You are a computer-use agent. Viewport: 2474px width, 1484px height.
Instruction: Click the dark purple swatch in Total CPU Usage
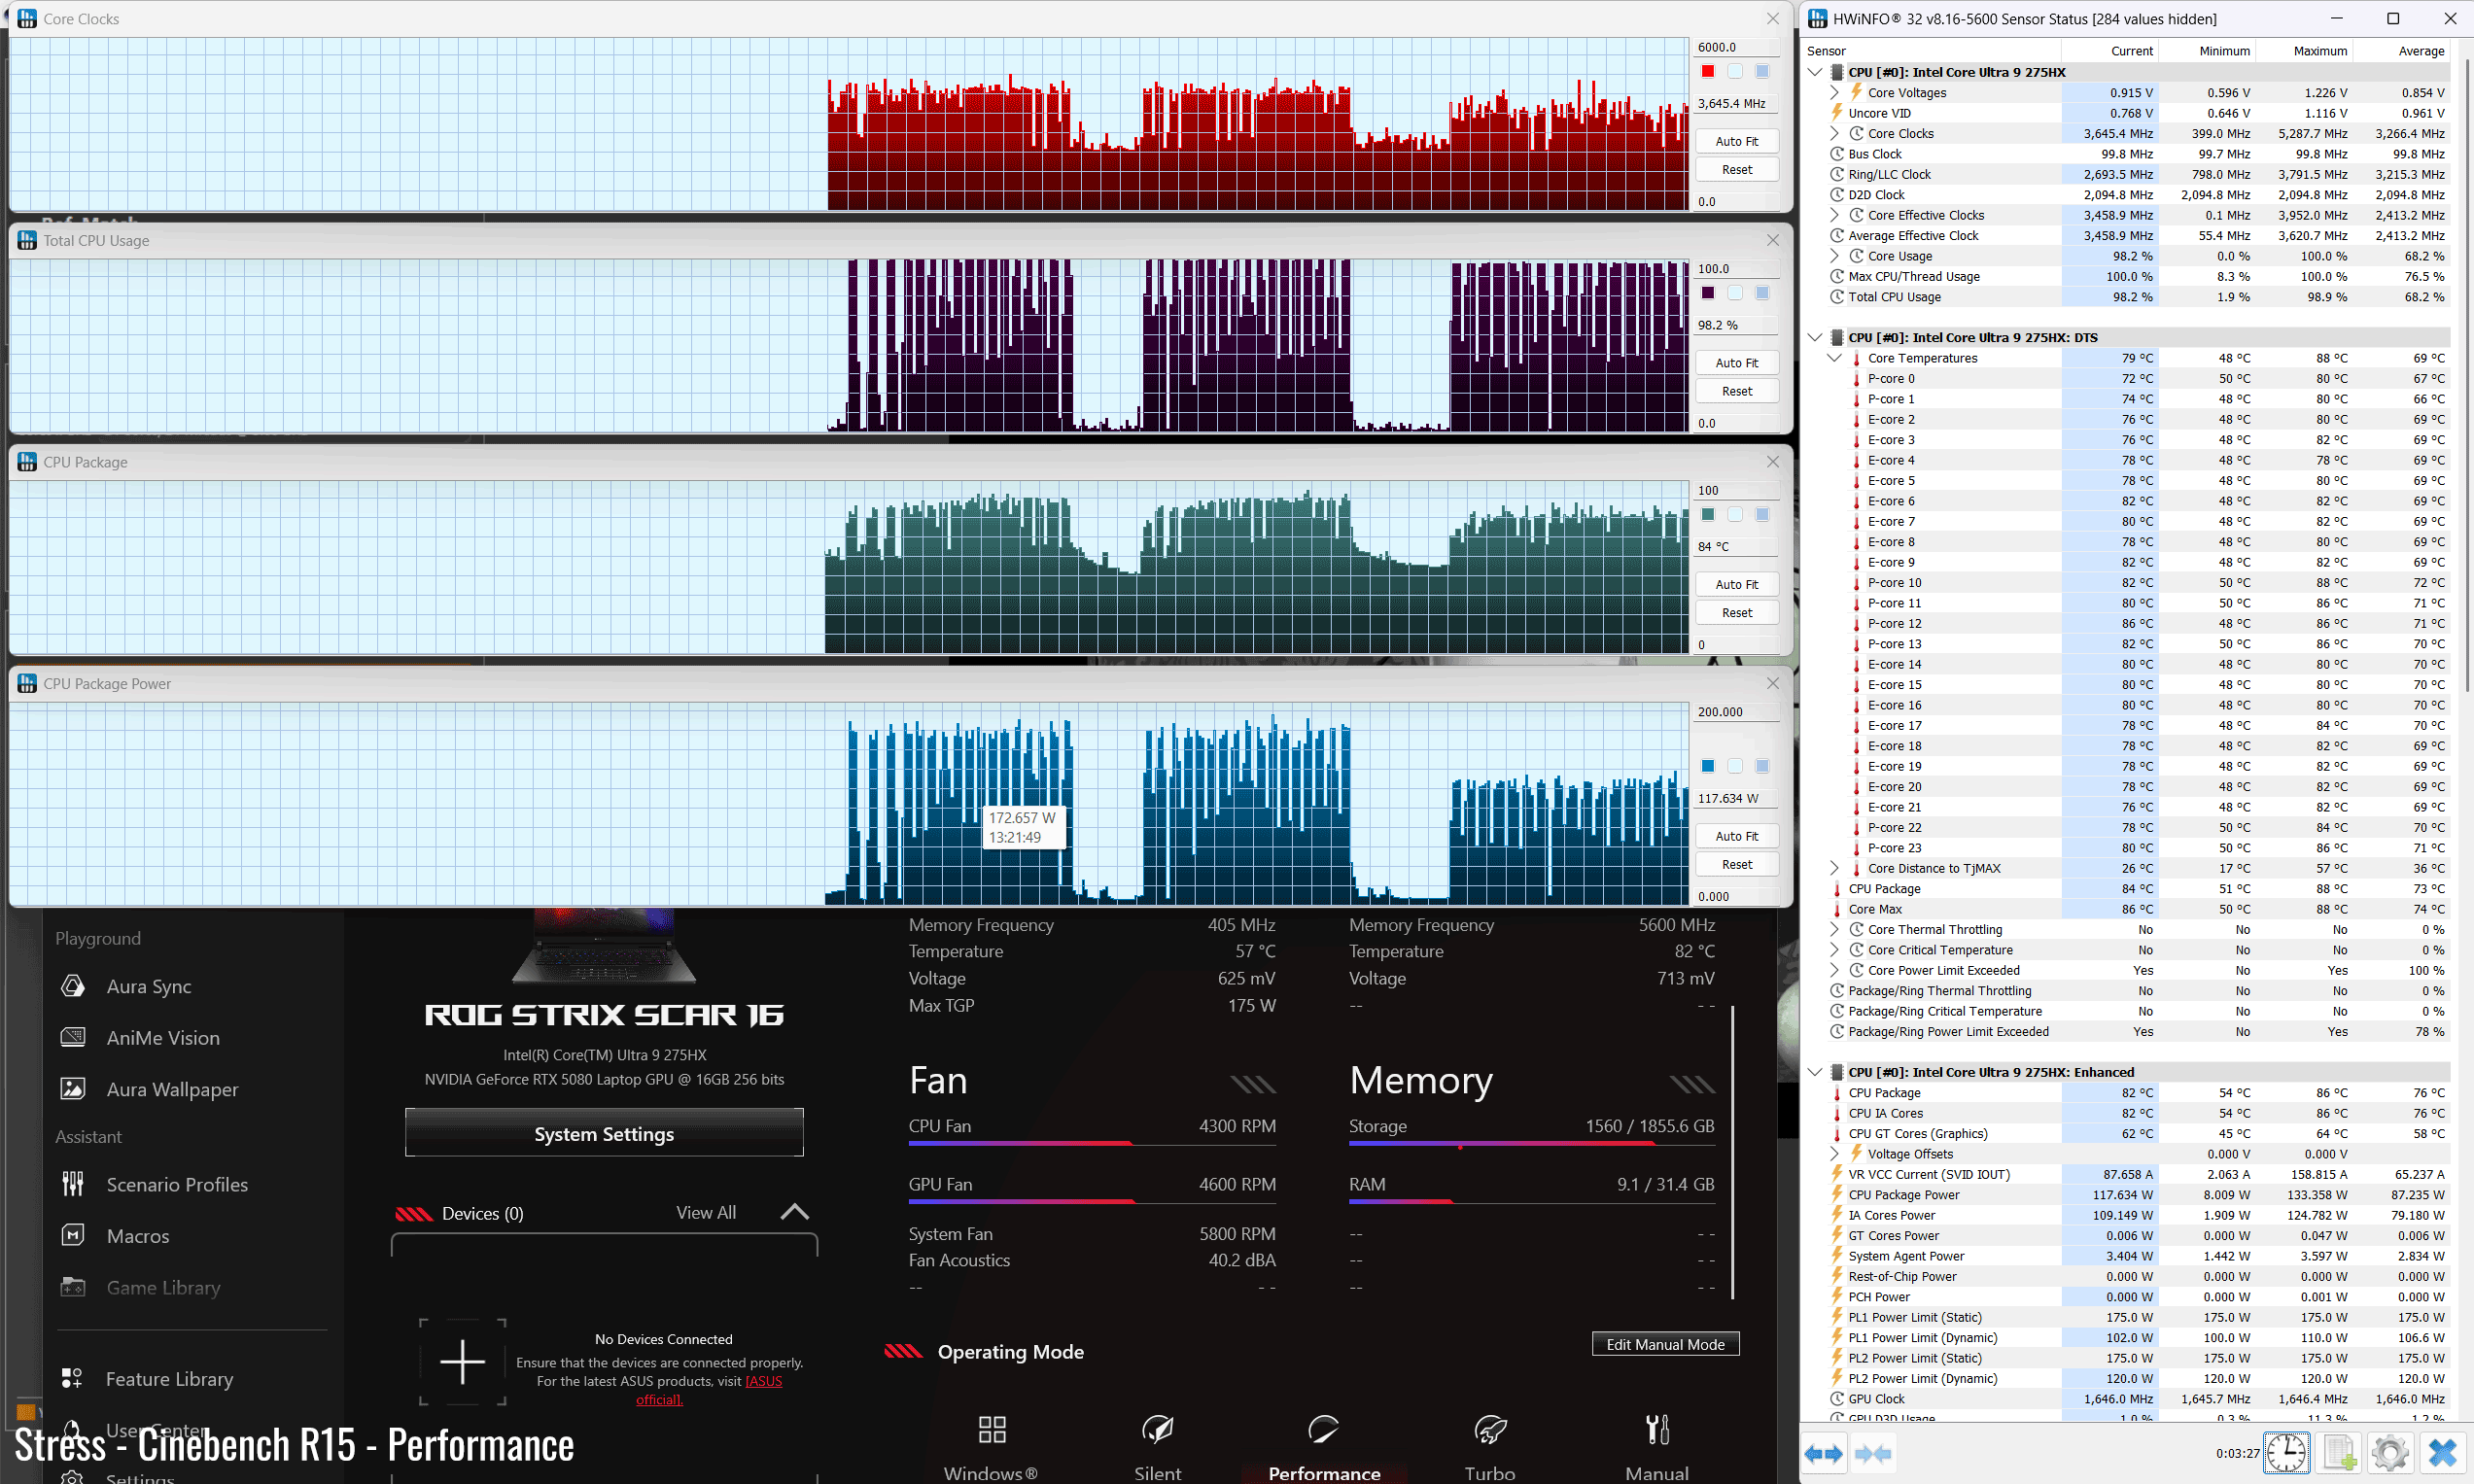1708,293
